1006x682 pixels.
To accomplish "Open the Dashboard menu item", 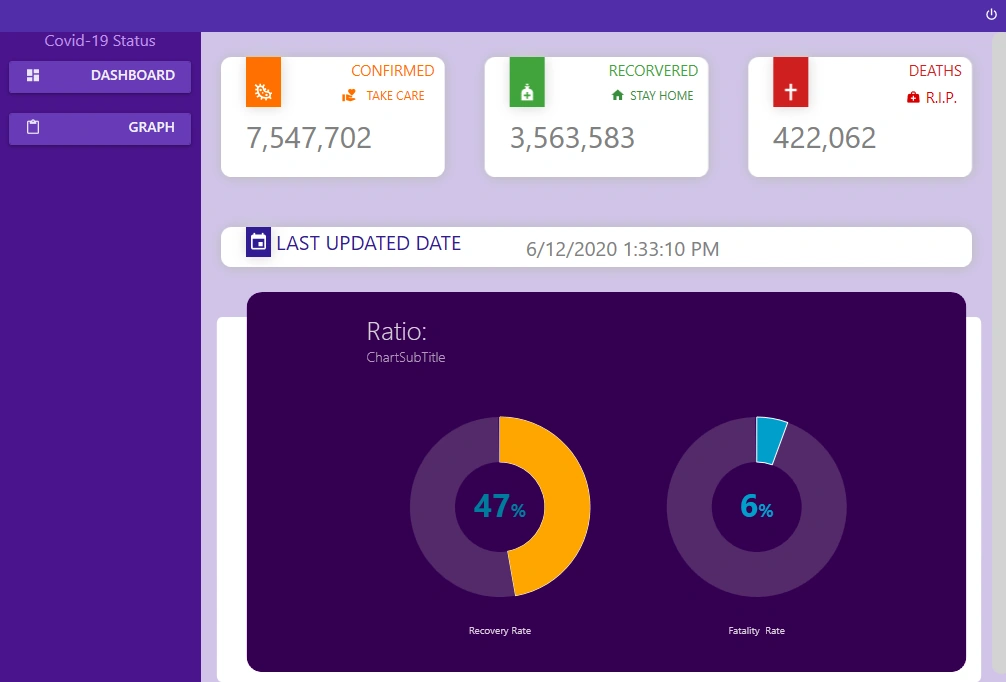I will [99, 76].
